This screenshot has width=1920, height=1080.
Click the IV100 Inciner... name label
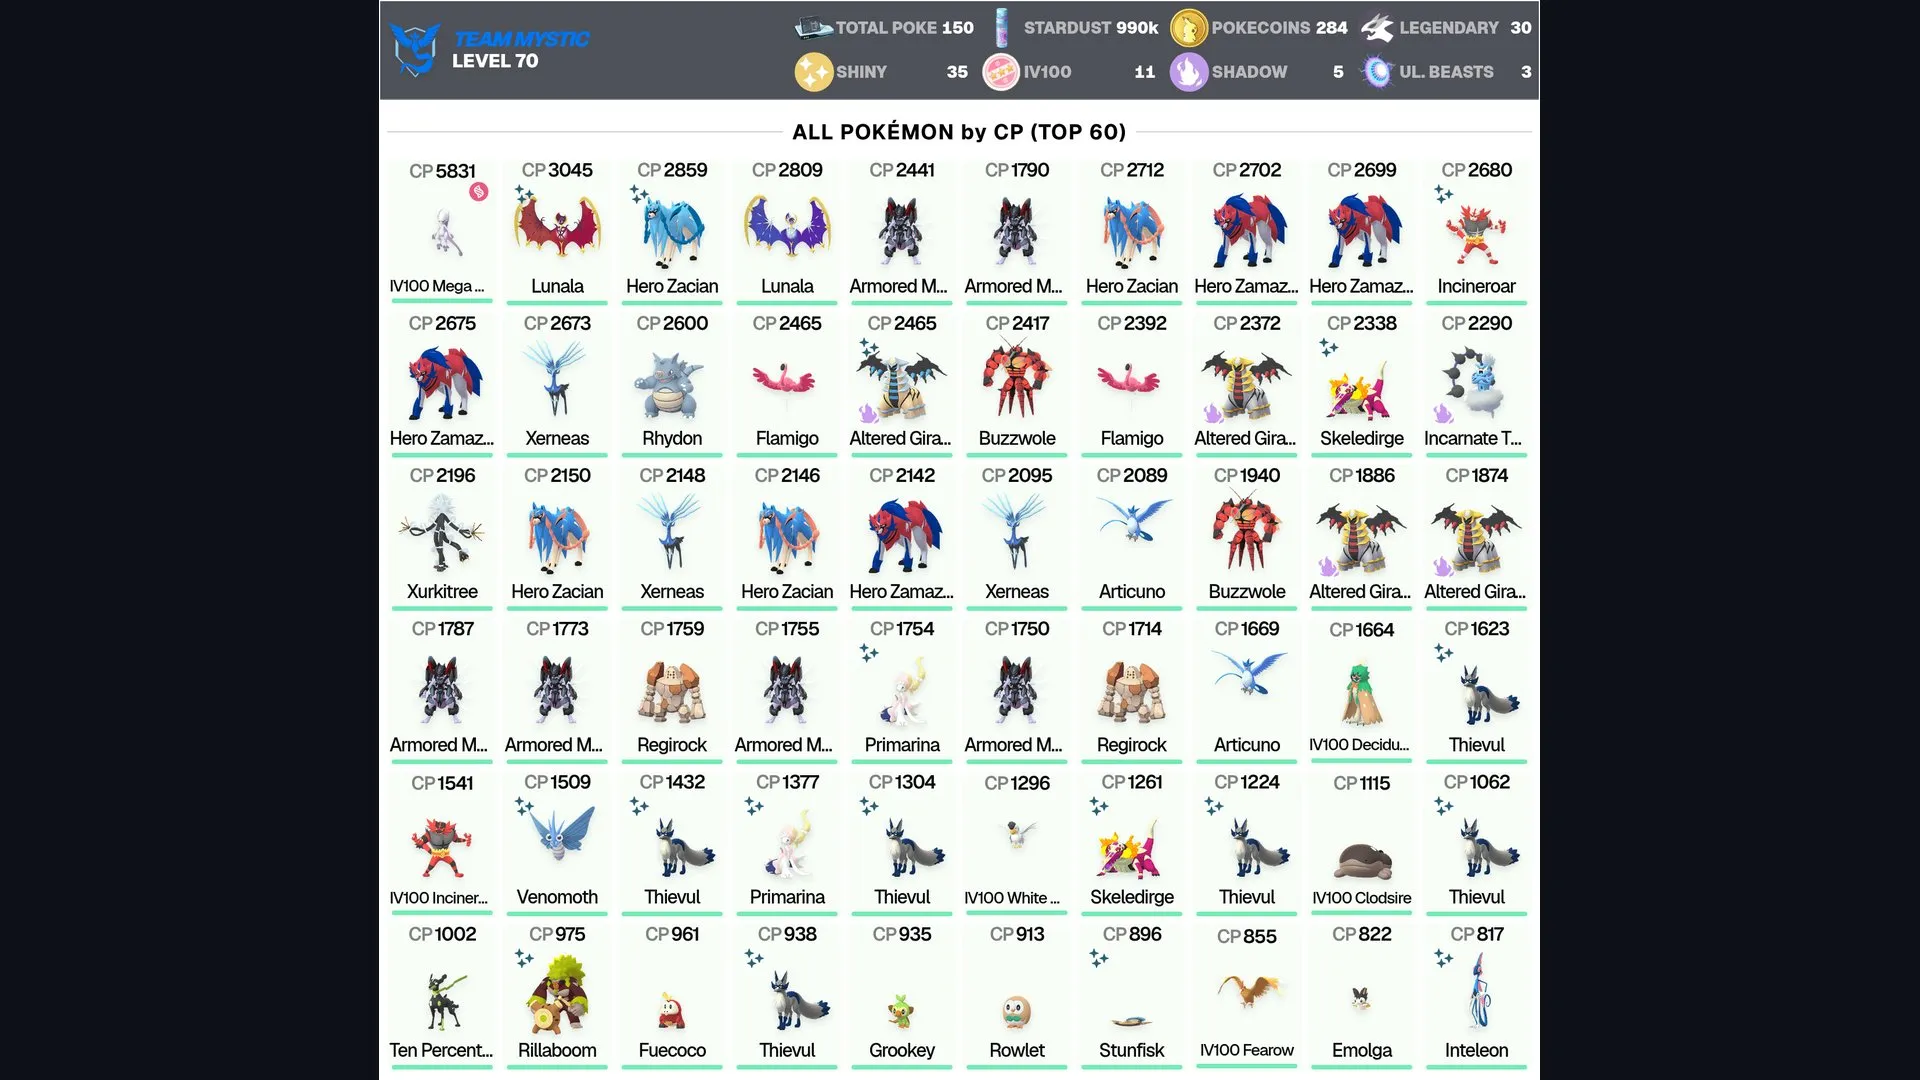coord(439,898)
